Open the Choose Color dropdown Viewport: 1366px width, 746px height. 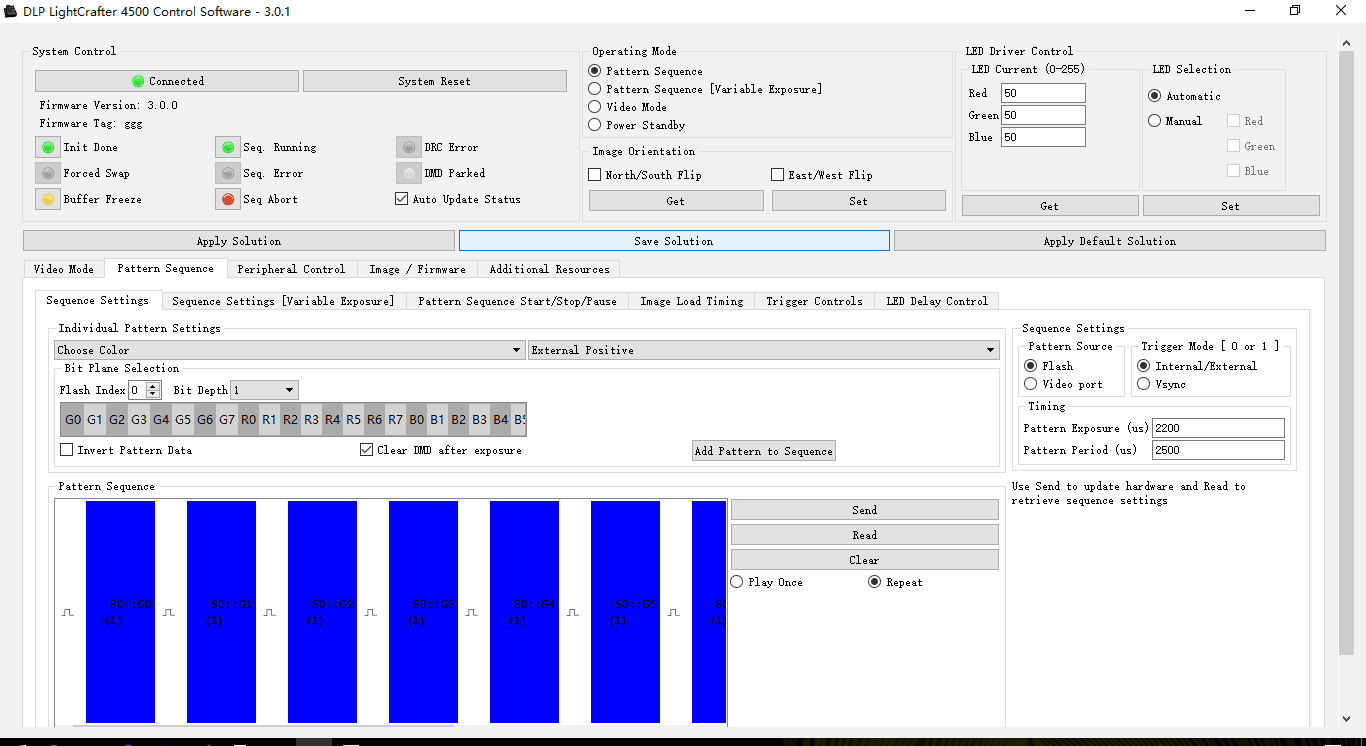tap(290, 350)
